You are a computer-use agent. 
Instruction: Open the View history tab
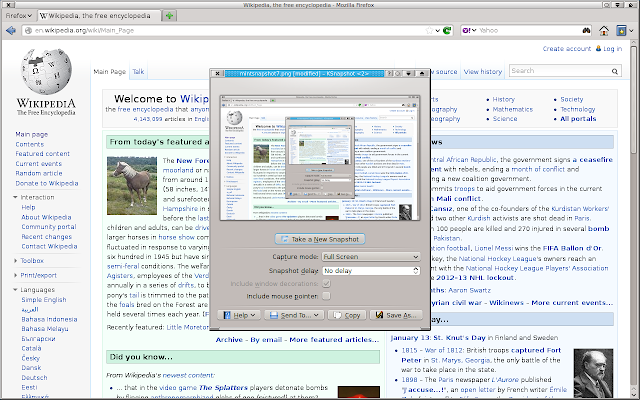(x=483, y=72)
